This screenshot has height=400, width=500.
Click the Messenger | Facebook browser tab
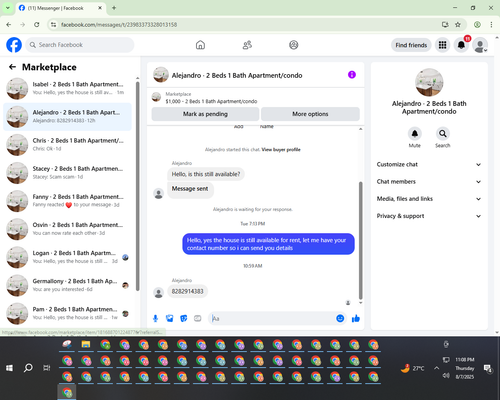[x=60, y=8]
